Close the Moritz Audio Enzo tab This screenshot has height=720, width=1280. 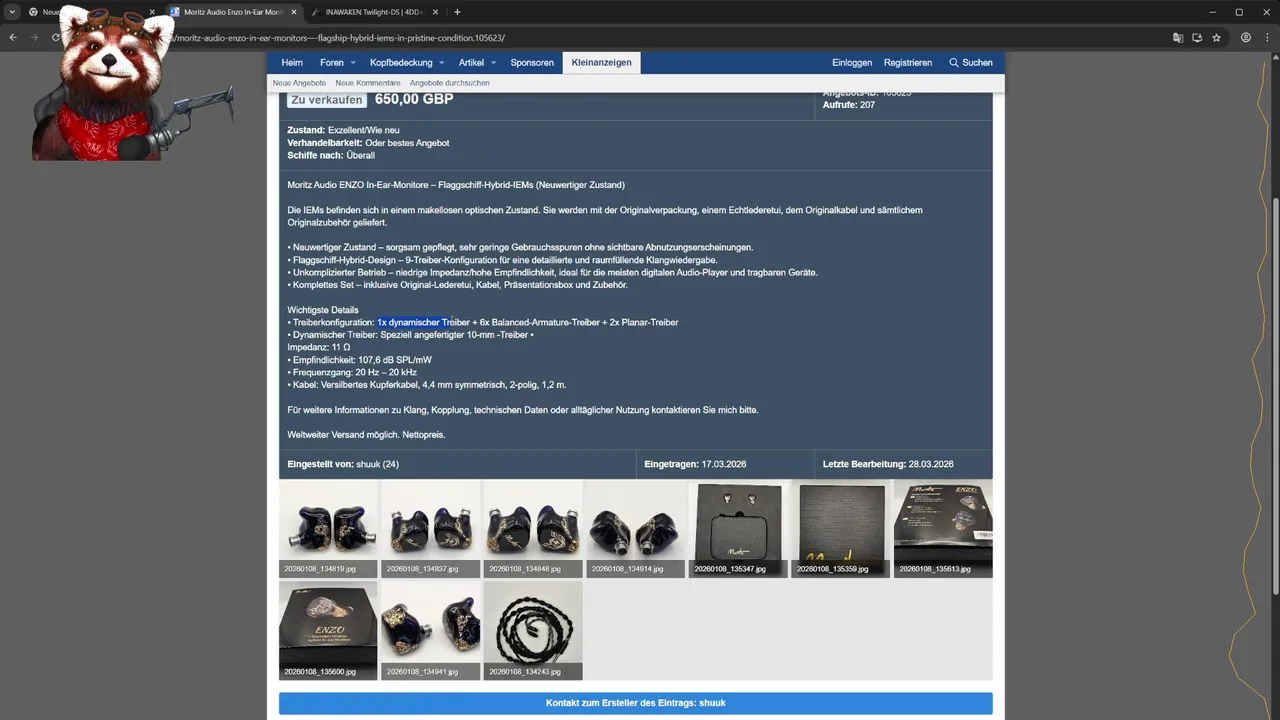(x=293, y=12)
